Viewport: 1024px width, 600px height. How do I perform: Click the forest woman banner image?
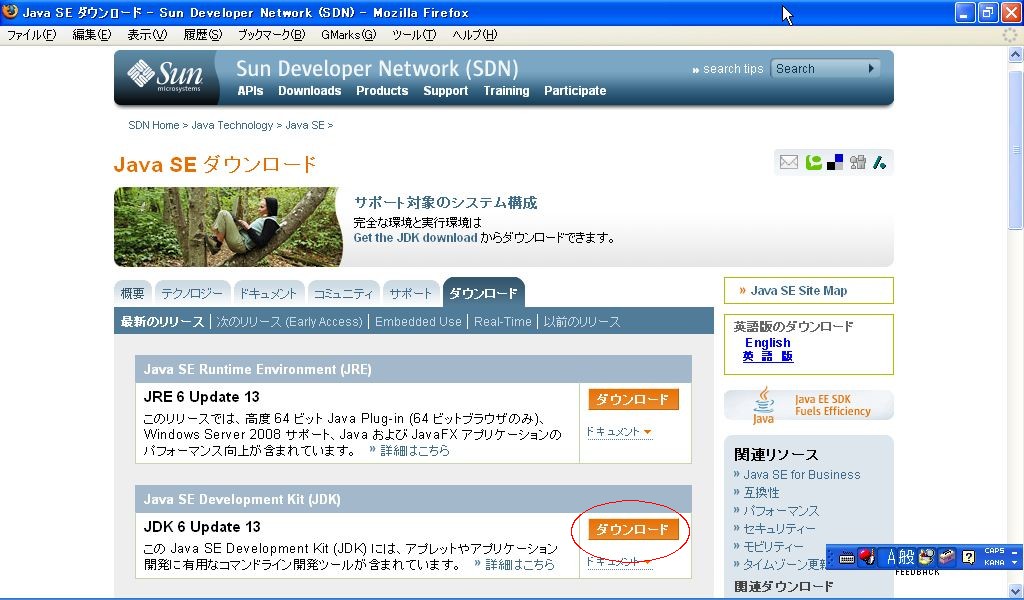tap(228, 227)
